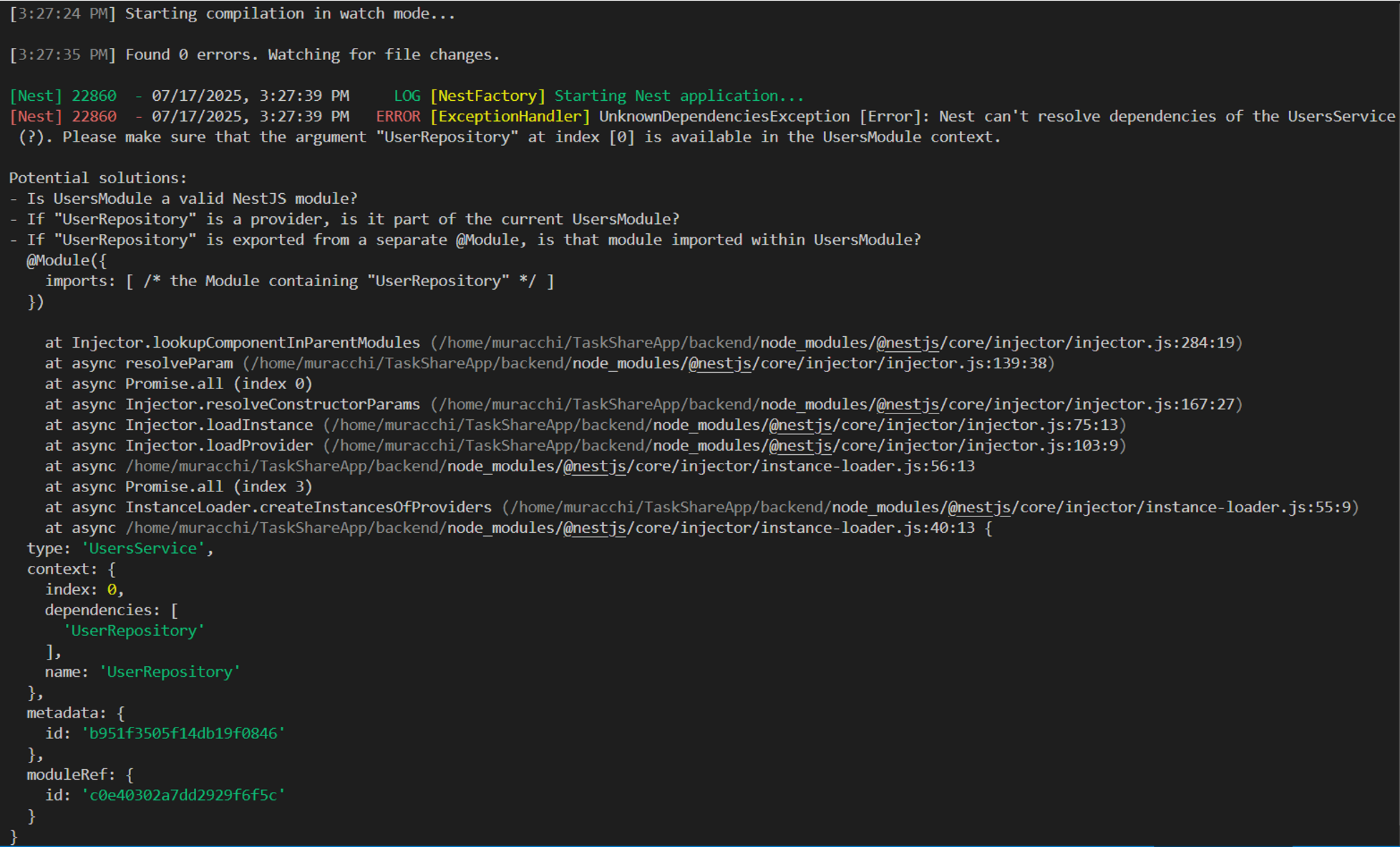This screenshot has width=1400, height=847.
Task: Click 'Injector.loadInstance' in stack trace
Action: (219, 425)
